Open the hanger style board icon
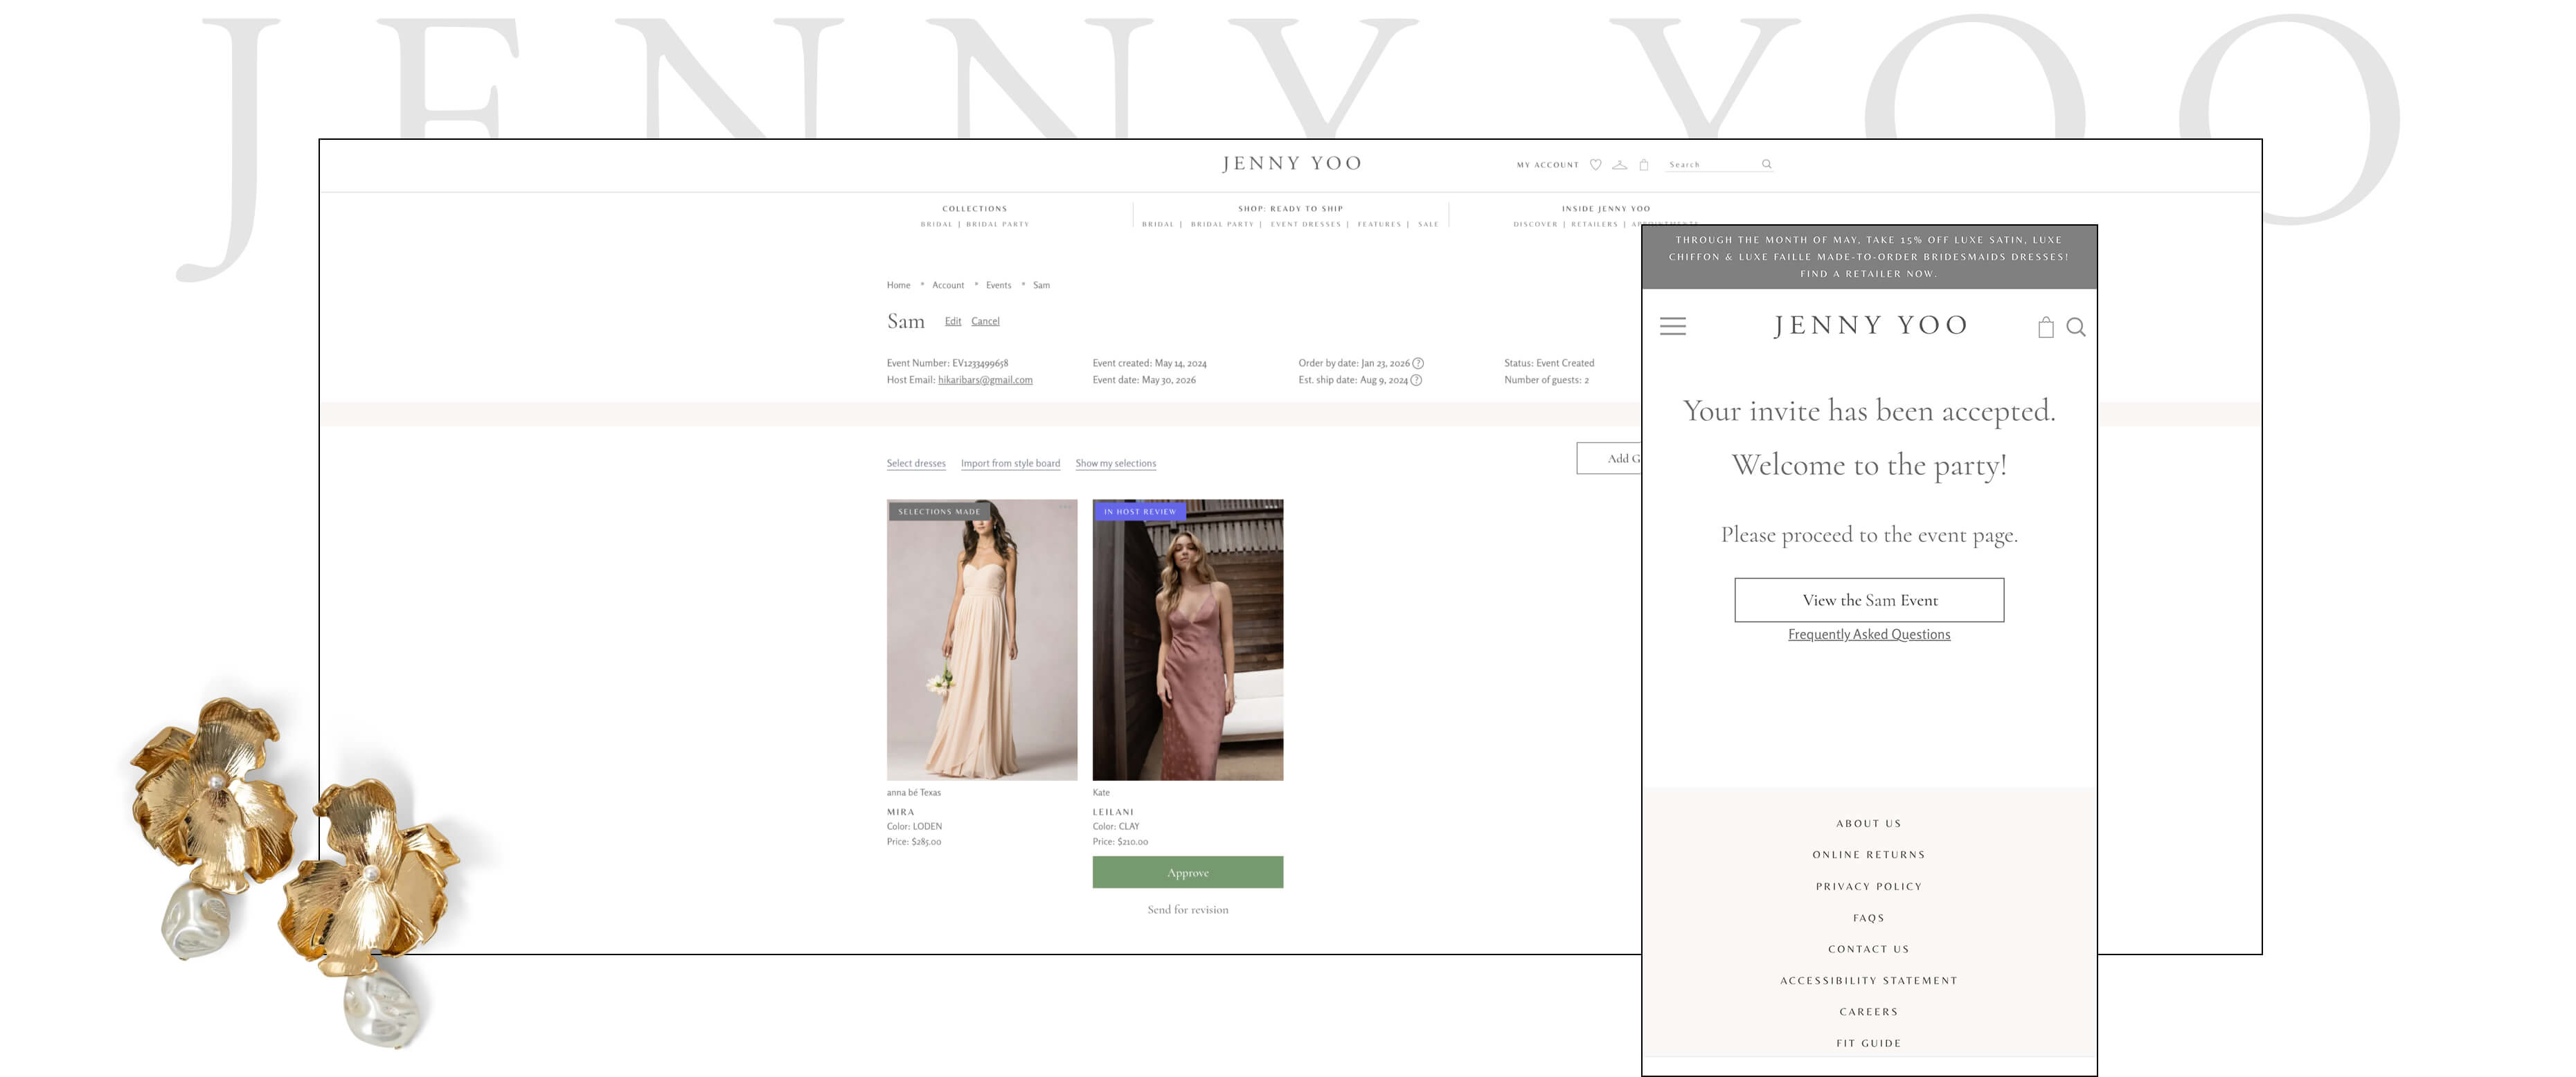 pos(1619,165)
